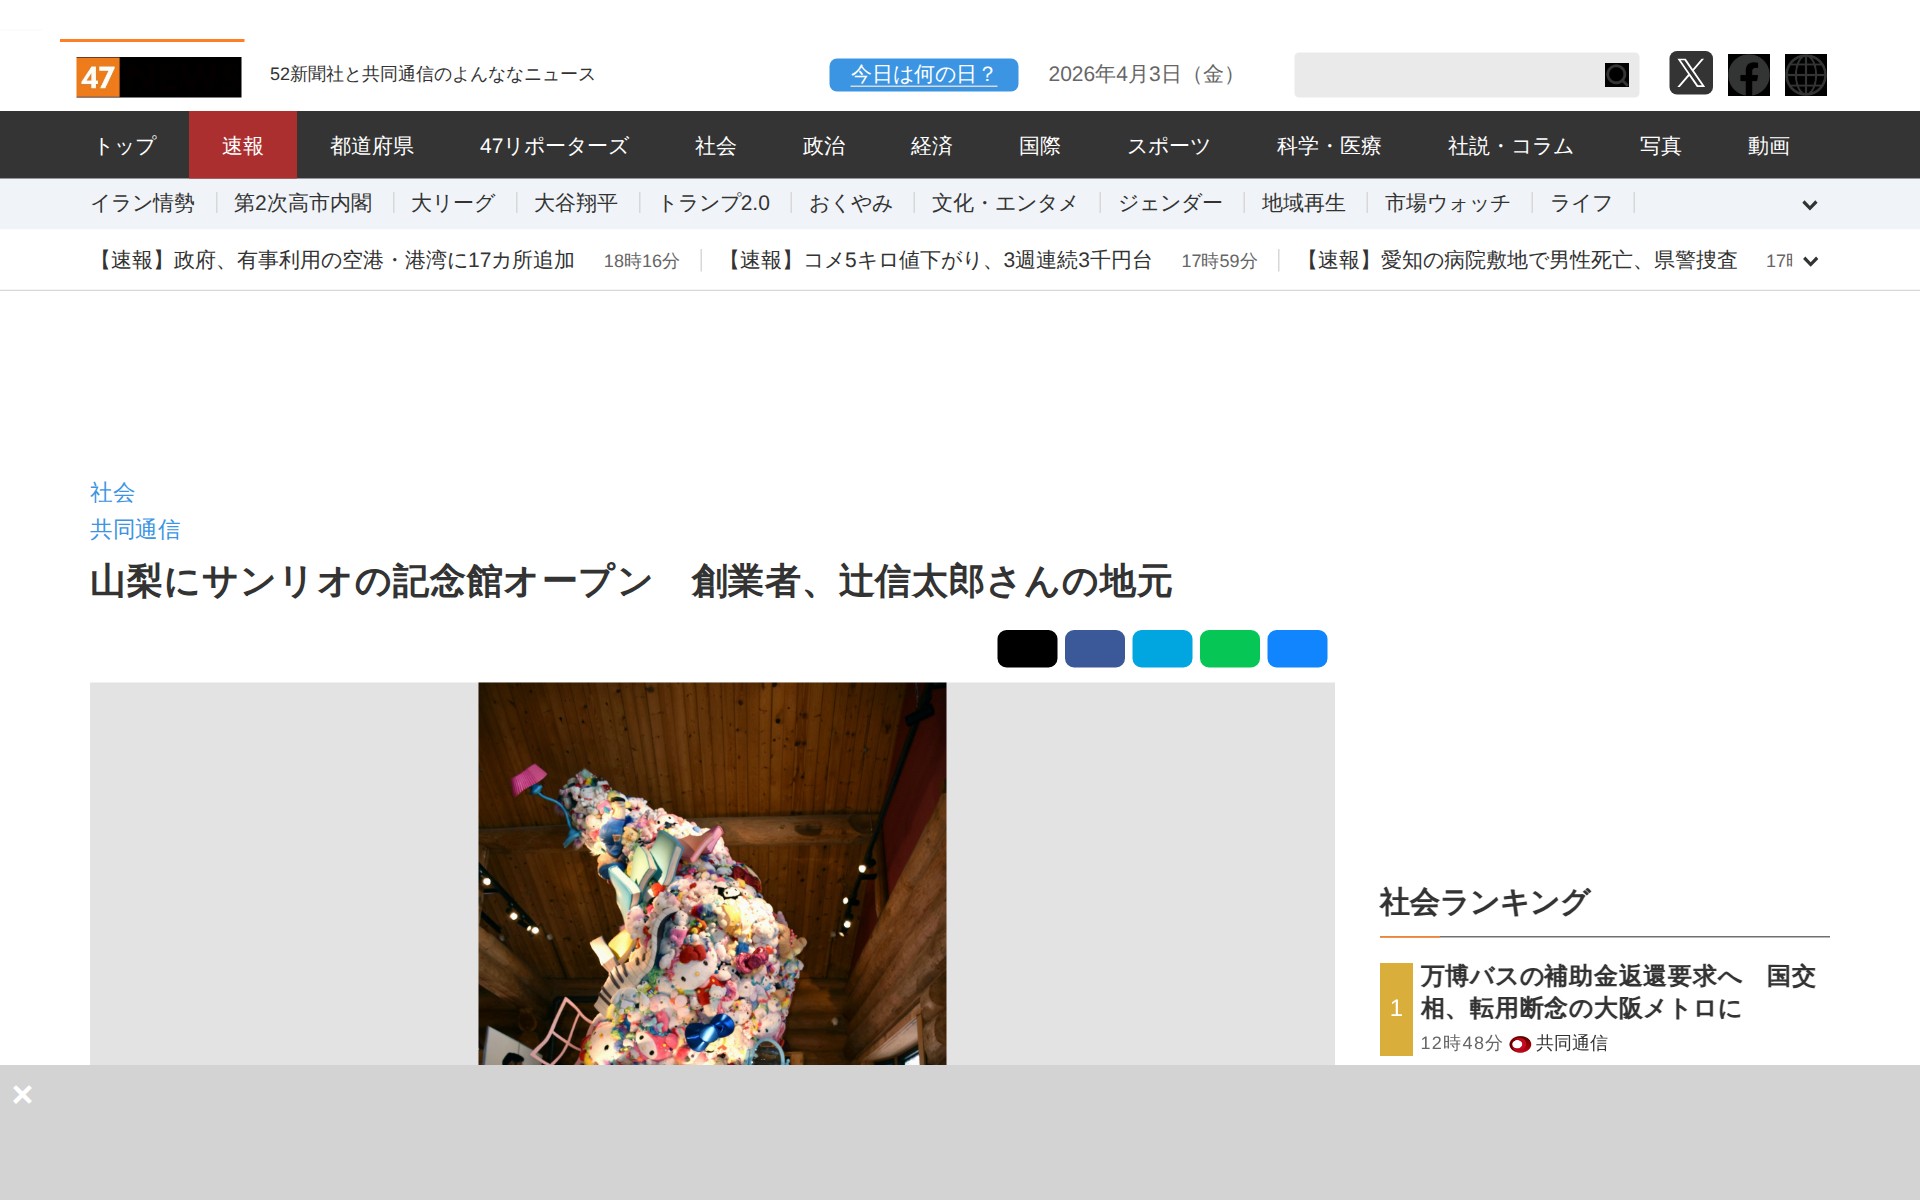This screenshot has height=1200, width=1920.
Task: Open the 大谷翔平 topic link
Action: [x=575, y=204]
